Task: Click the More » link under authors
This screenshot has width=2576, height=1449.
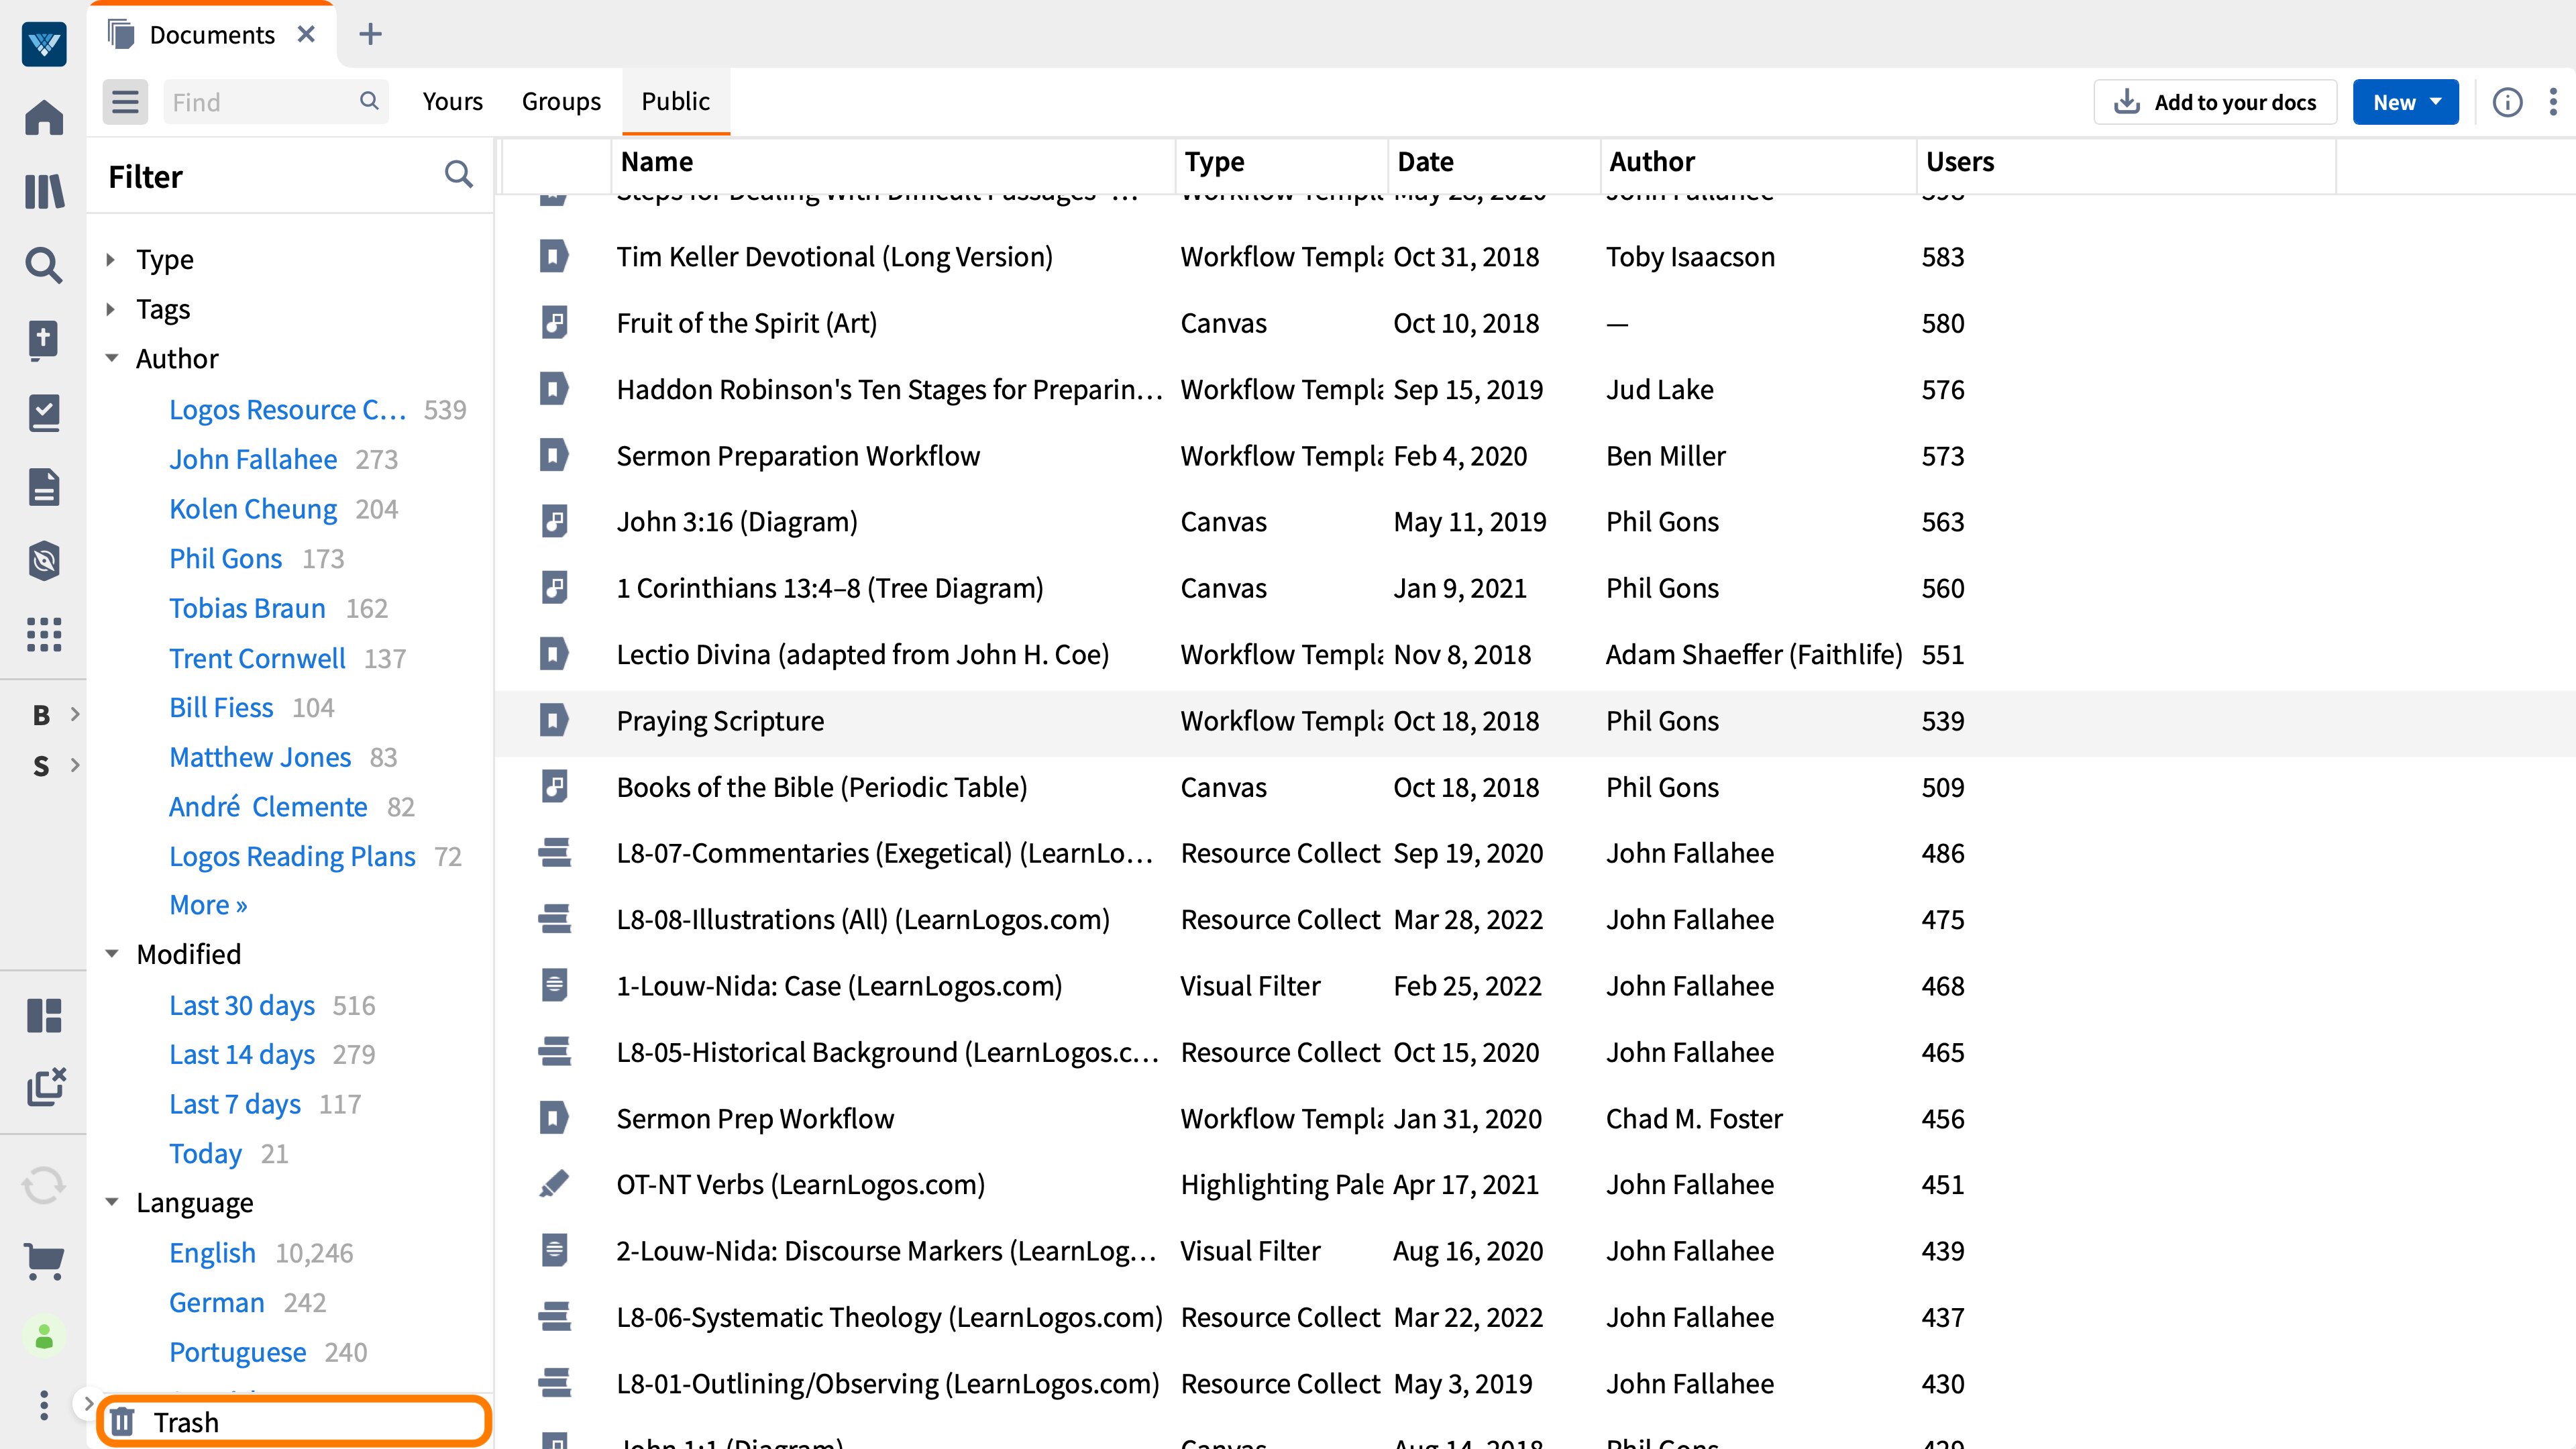Action: pyautogui.click(x=208, y=904)
